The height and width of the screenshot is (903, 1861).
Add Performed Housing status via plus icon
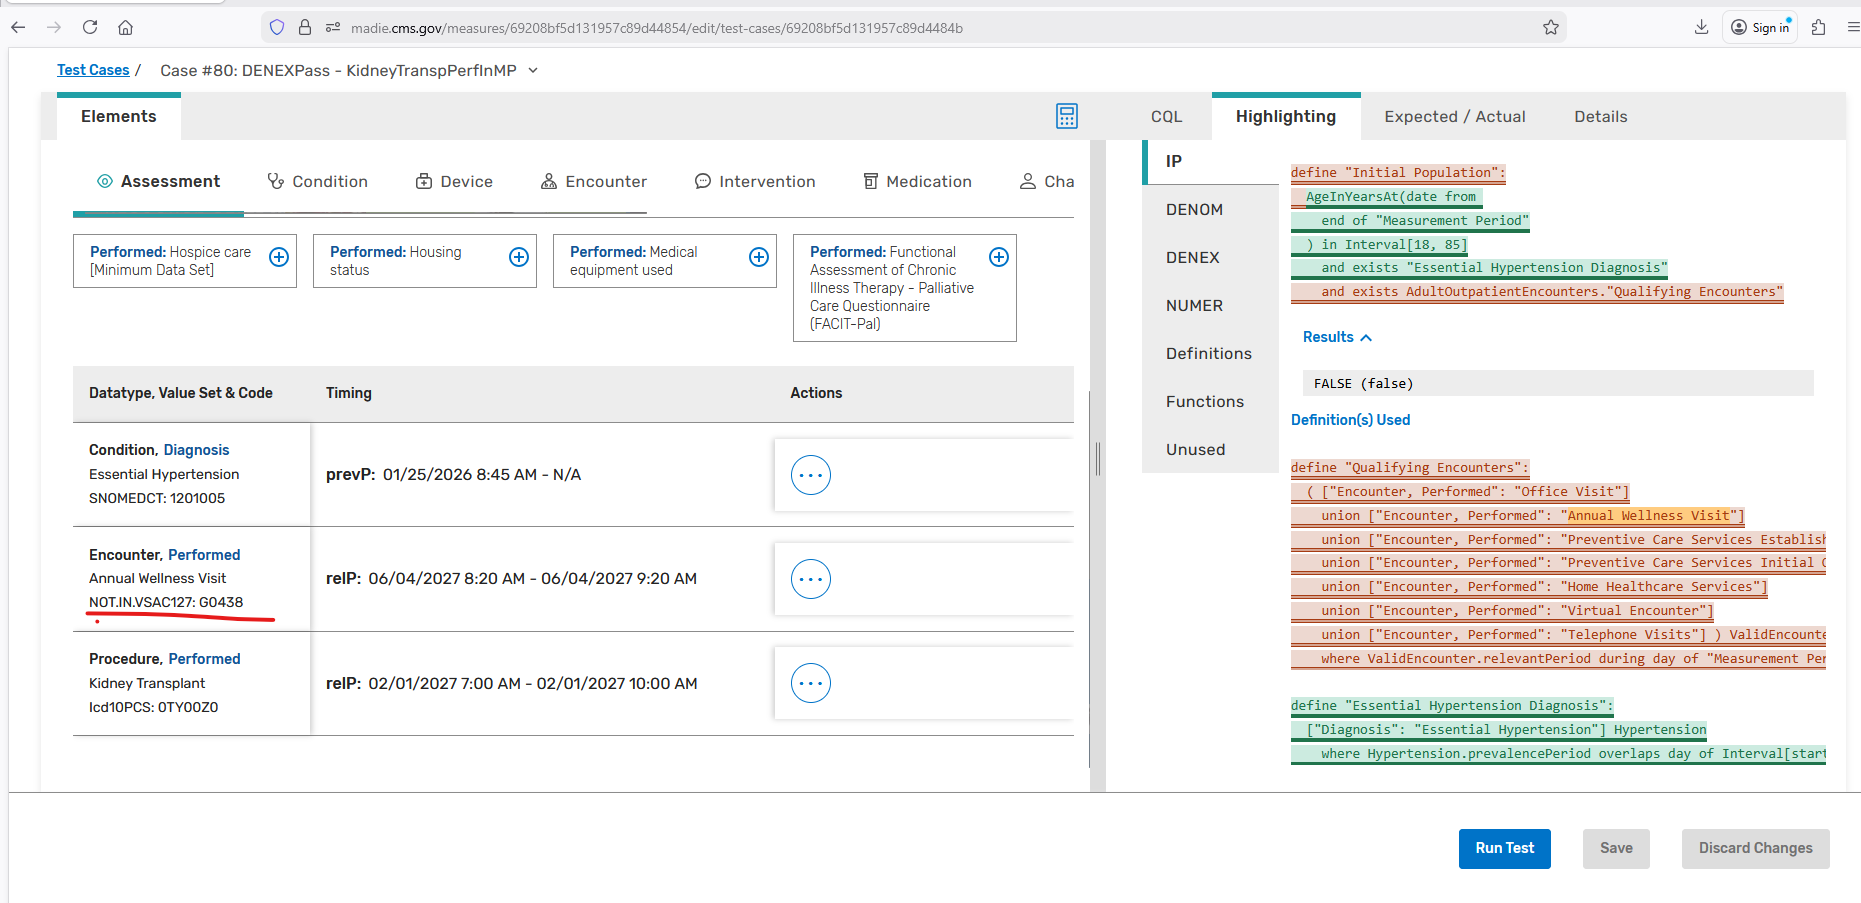tap(519, 257)
